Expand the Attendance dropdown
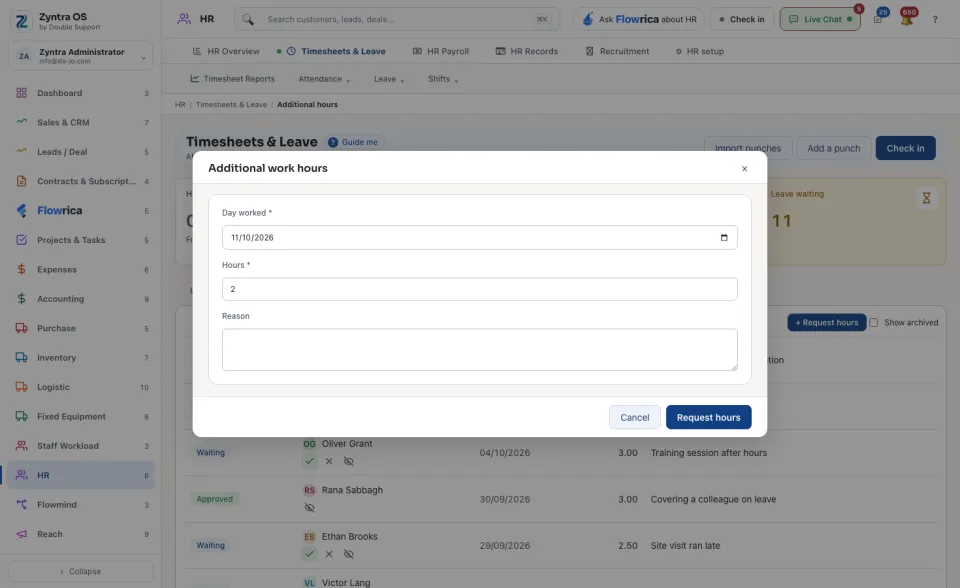The image size is (960, 588). (324, 79)
